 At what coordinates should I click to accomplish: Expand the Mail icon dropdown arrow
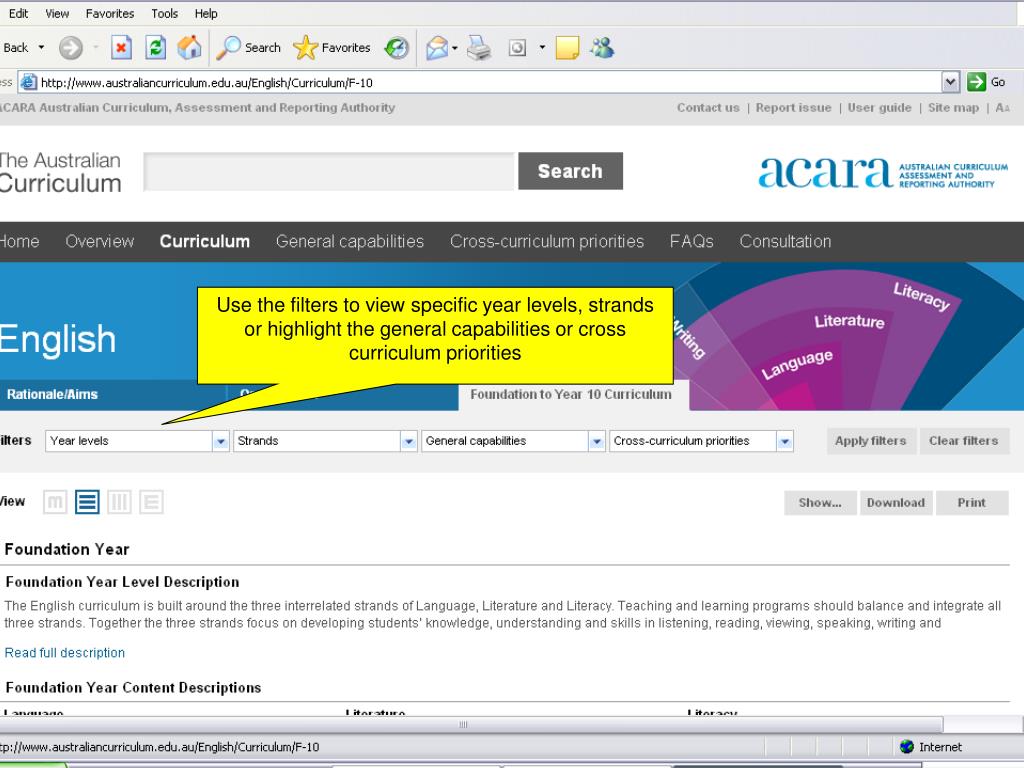[x=455, y=48]
